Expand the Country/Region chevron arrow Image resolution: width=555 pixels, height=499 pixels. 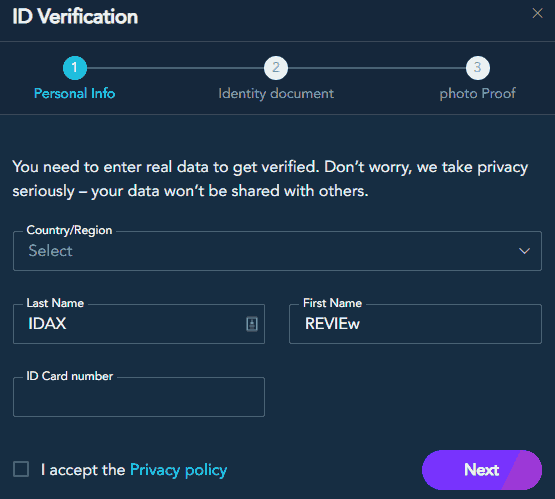[x=524, y=251]
